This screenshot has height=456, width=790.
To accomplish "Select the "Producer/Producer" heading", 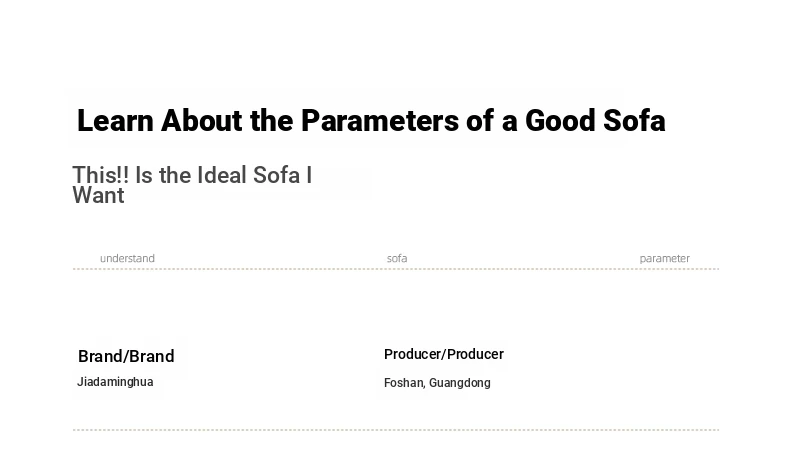I will point(444,354).
